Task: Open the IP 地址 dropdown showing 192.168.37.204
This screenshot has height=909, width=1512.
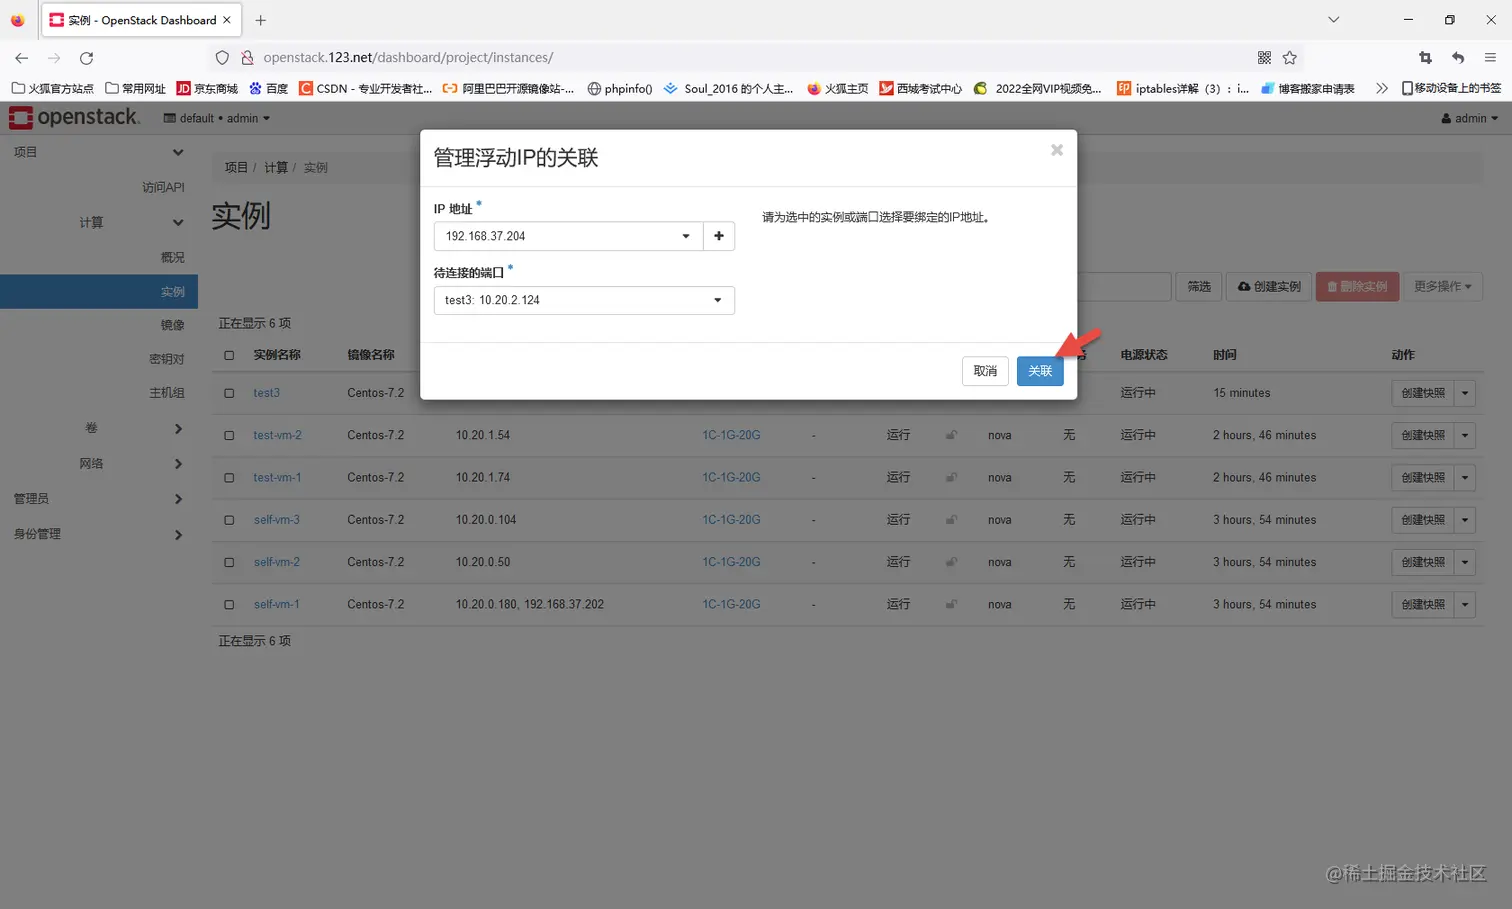Action: 568,236
